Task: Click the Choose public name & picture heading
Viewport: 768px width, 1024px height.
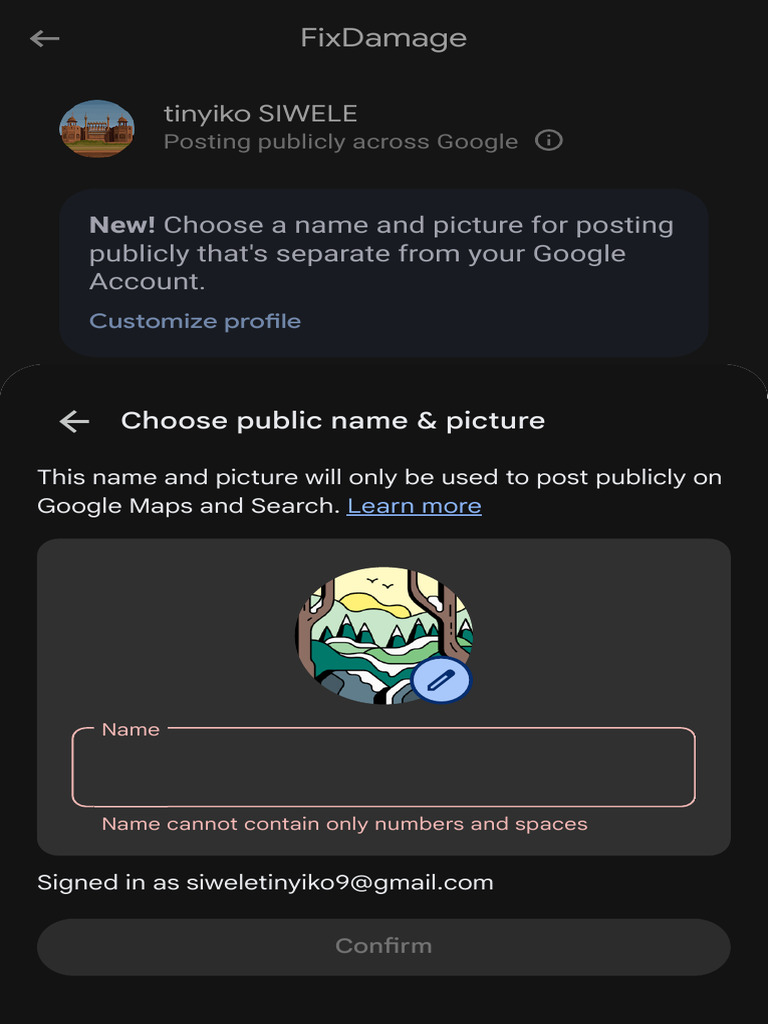Action: (x=332, y=421)
